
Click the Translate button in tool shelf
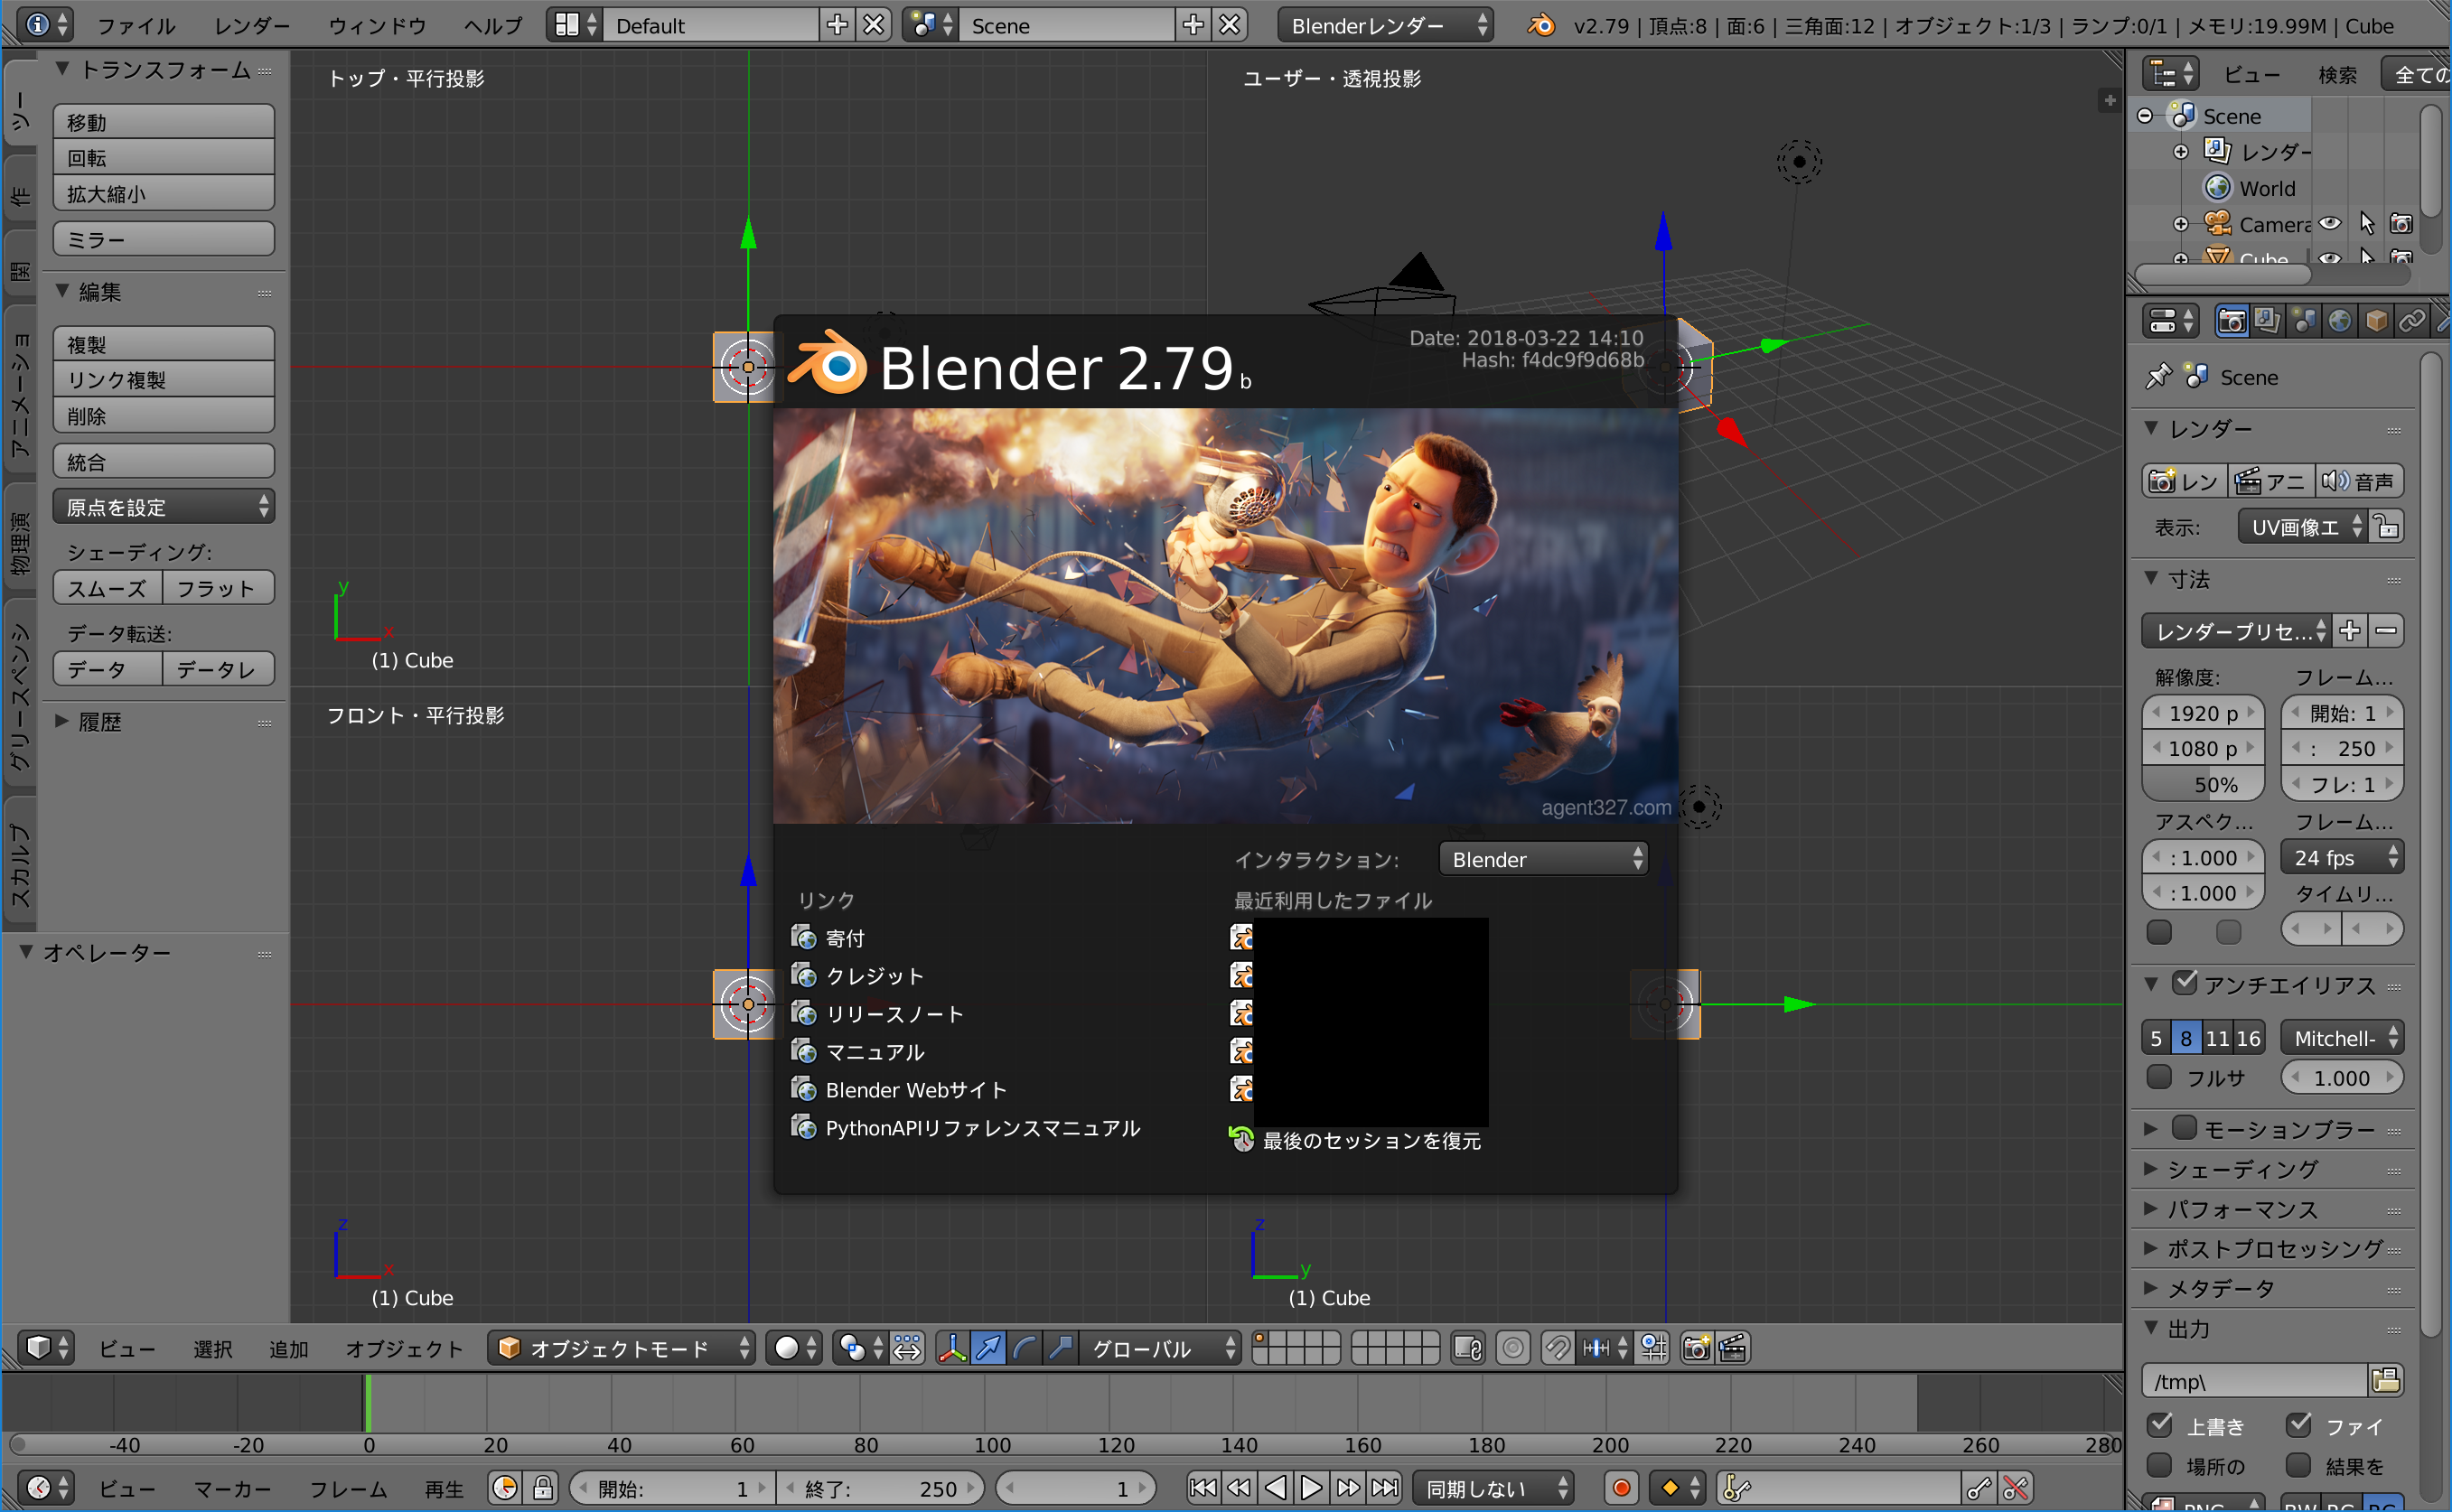click(x=164, y=122)
